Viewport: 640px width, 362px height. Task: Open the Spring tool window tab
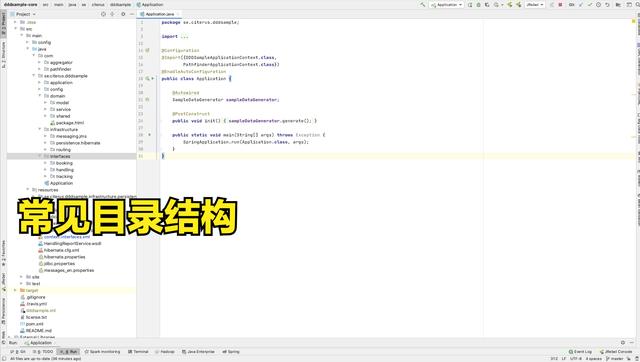pyautogui.click(x=231, y=351)
